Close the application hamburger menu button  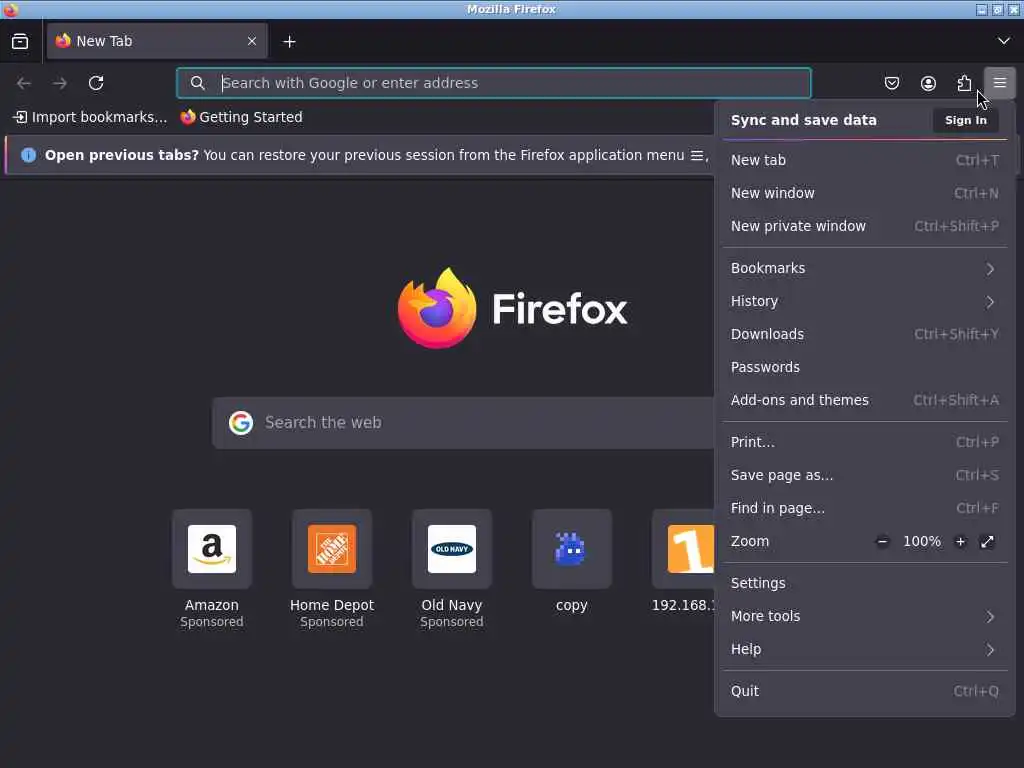(1000, 83)
